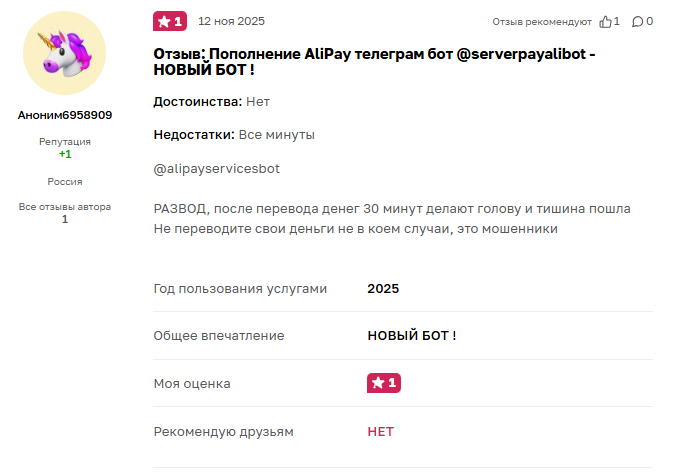Click the 2025 year-of-use value
Image resolution: width=678 pixels, height=473 pixels.
(383, 288)
